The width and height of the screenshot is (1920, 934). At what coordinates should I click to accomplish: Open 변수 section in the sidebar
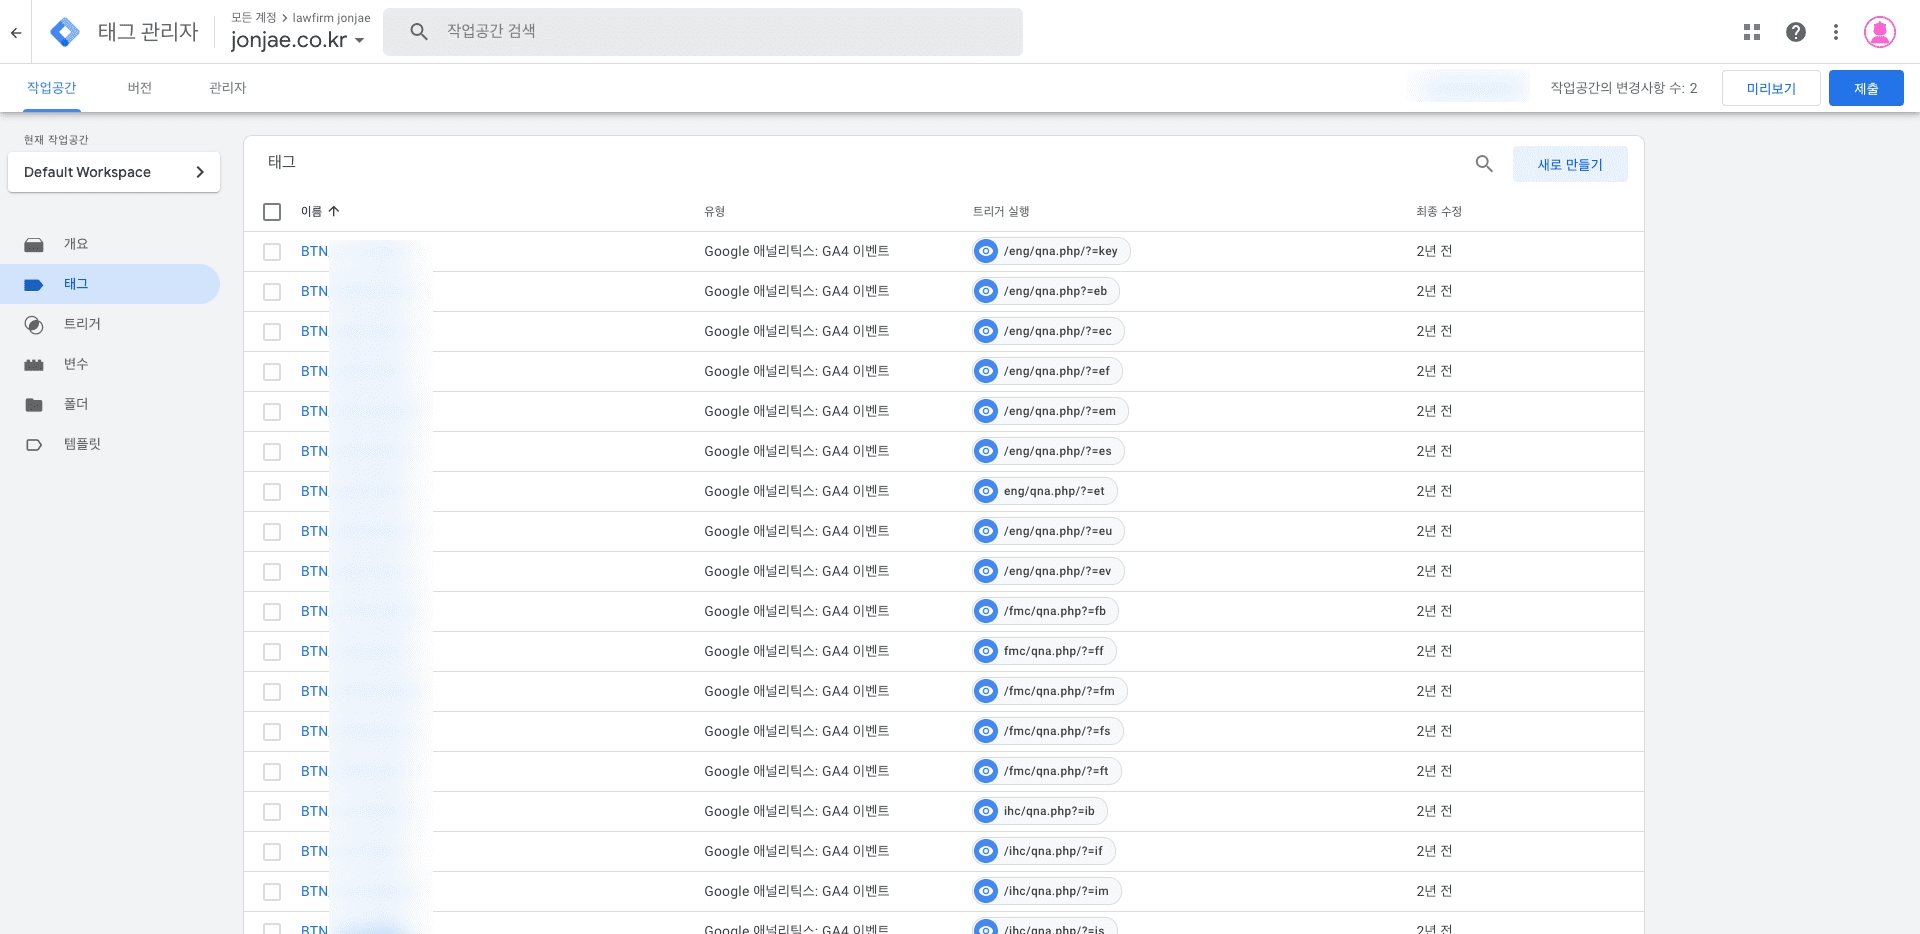coord(76,364)
